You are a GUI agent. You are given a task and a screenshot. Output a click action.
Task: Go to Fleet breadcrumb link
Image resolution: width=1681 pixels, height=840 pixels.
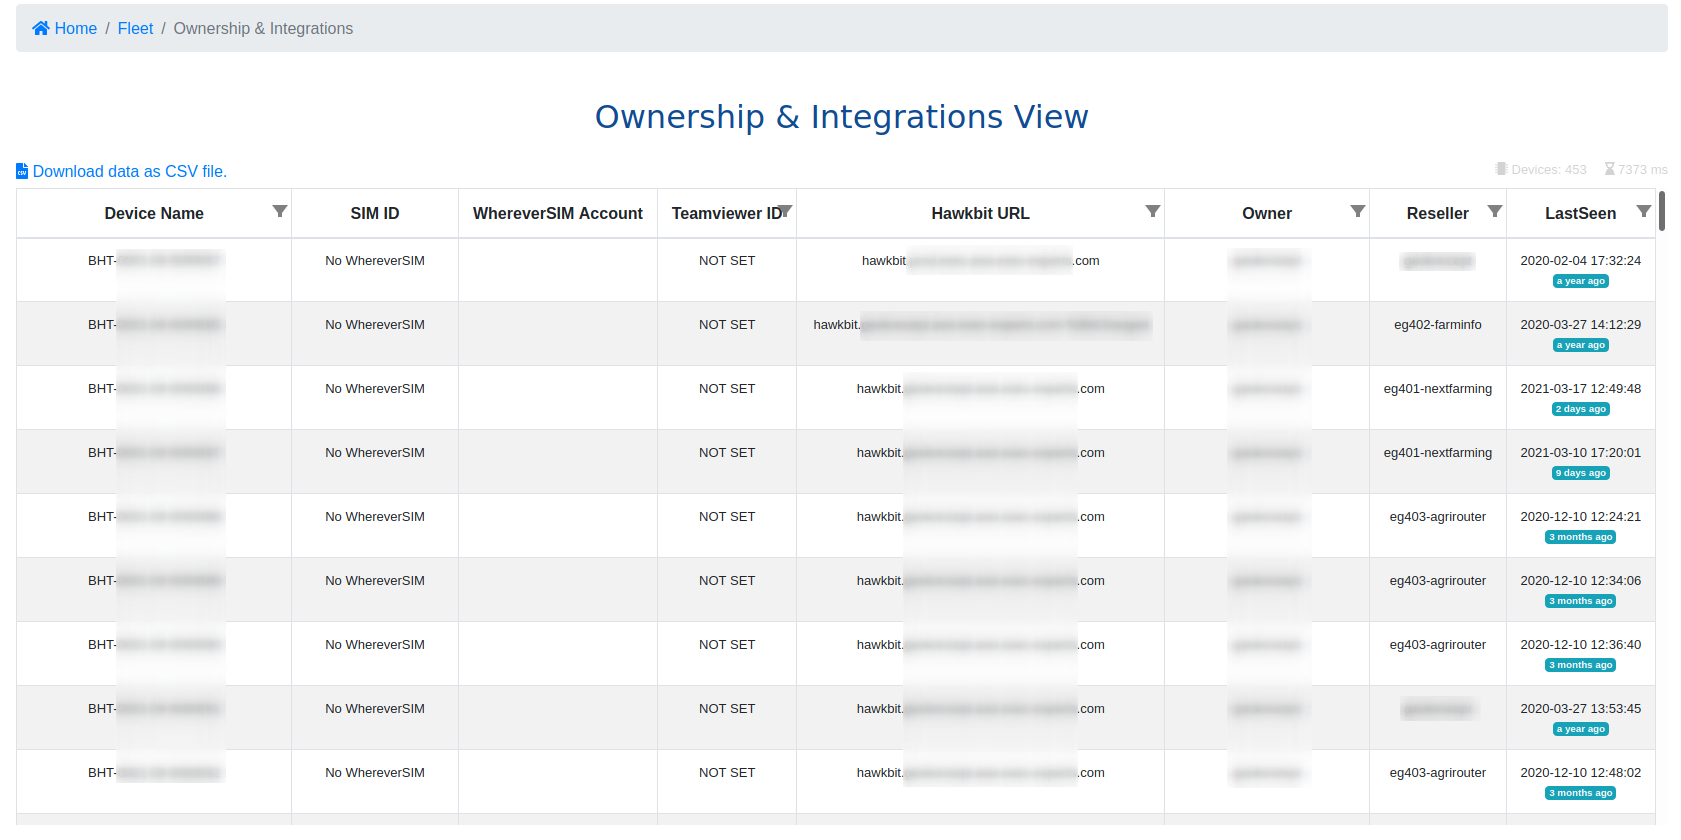(x=135, y=28)
